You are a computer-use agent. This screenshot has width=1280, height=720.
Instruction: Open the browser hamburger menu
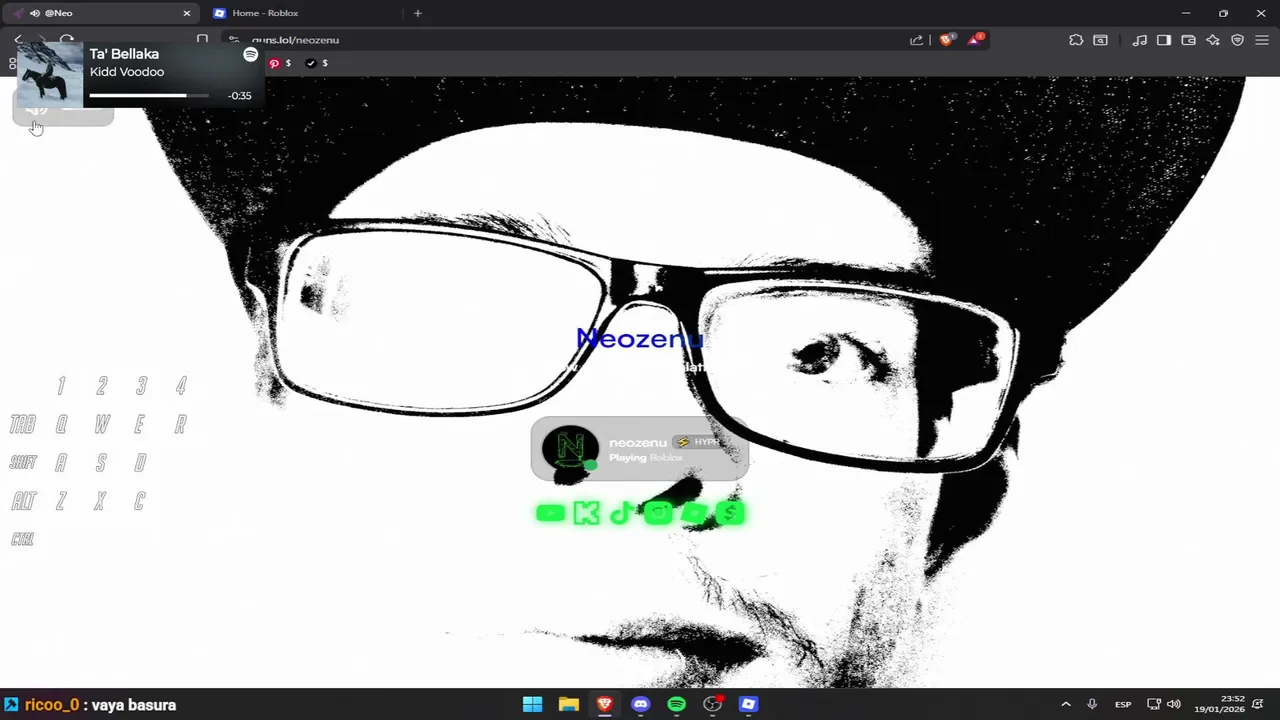(1262, 40)
